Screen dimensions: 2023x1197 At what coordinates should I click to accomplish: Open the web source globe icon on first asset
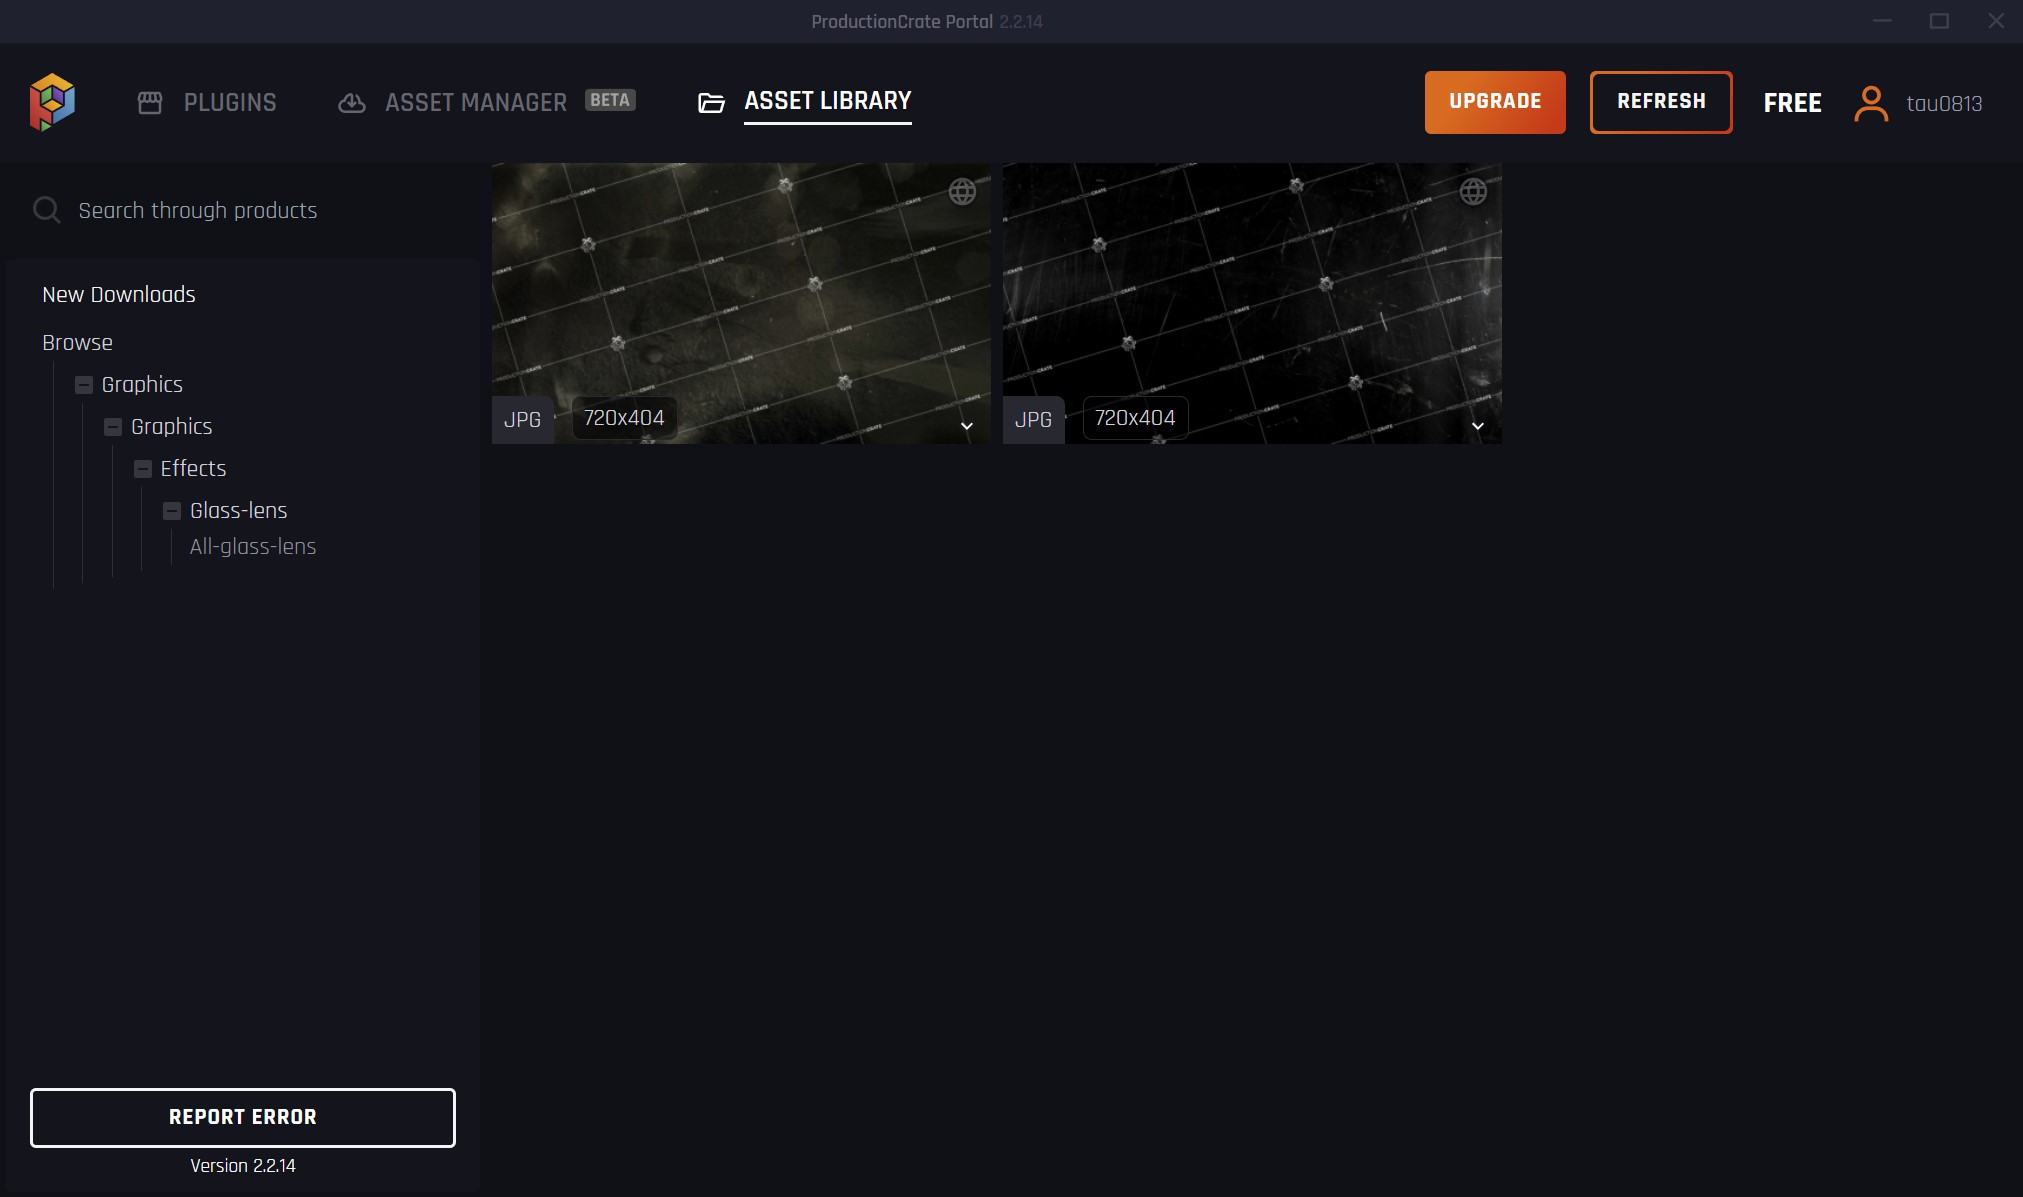[962, 192]
